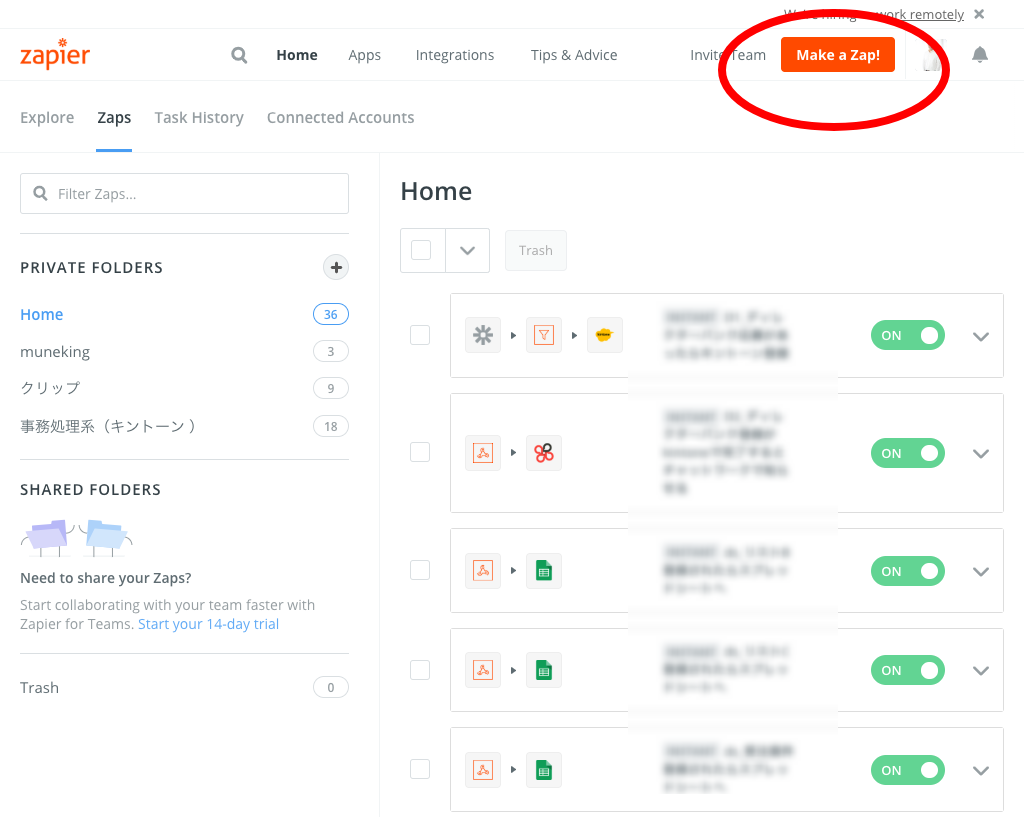Click the Home folder count badge 36
Screen dimensions: 1024x817
pos(331,315)
